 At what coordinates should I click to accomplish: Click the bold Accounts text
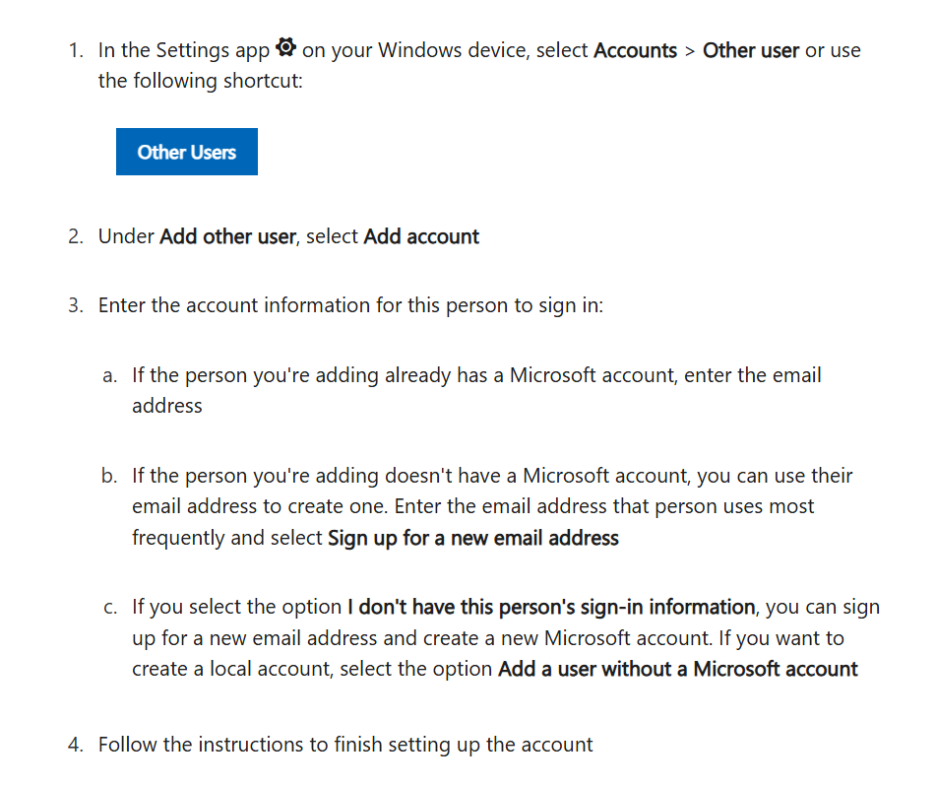[x=635, y=50]
